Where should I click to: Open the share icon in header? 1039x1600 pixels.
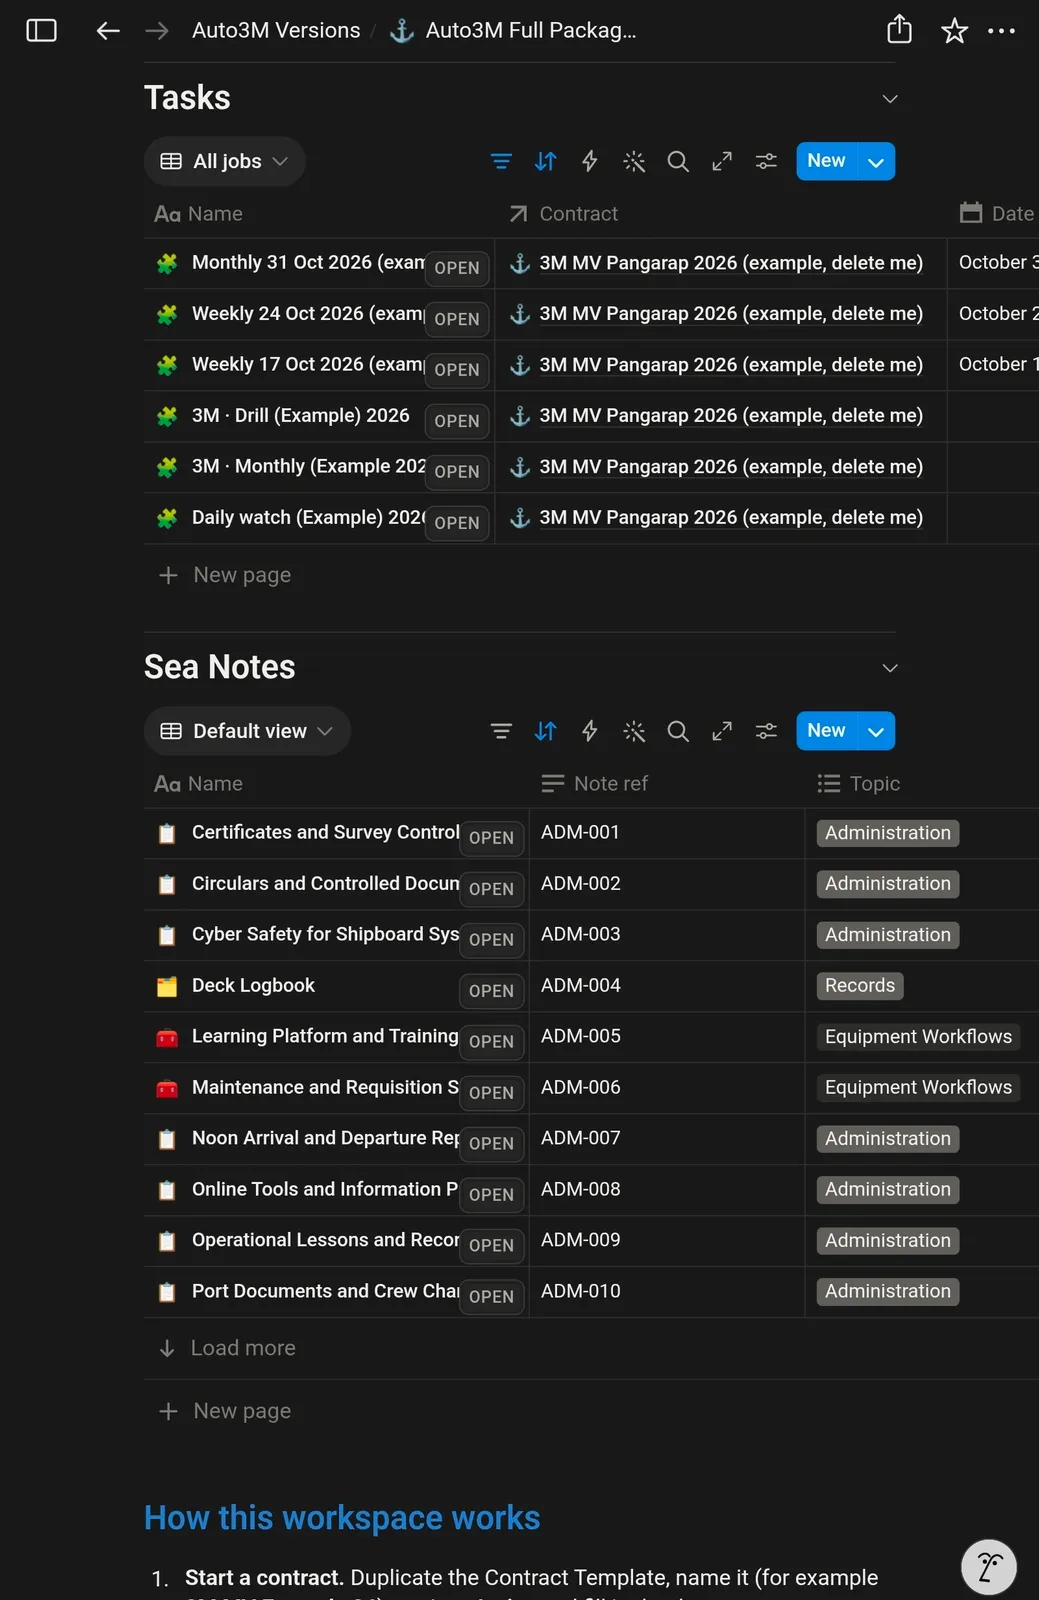pyautogui.click(x=899, y=29)
